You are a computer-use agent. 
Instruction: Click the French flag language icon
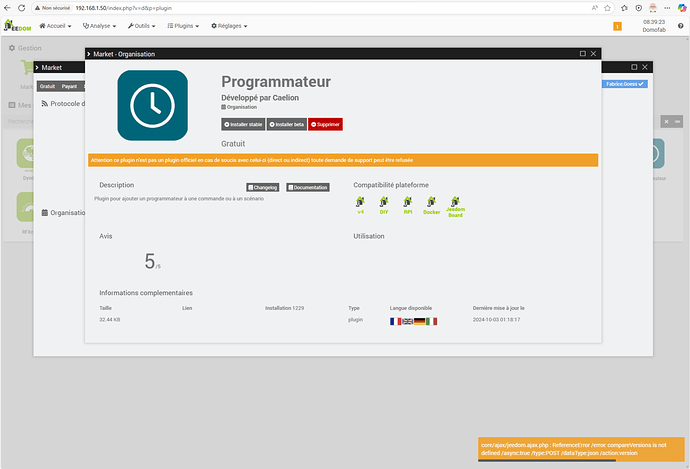click(395, 321)
